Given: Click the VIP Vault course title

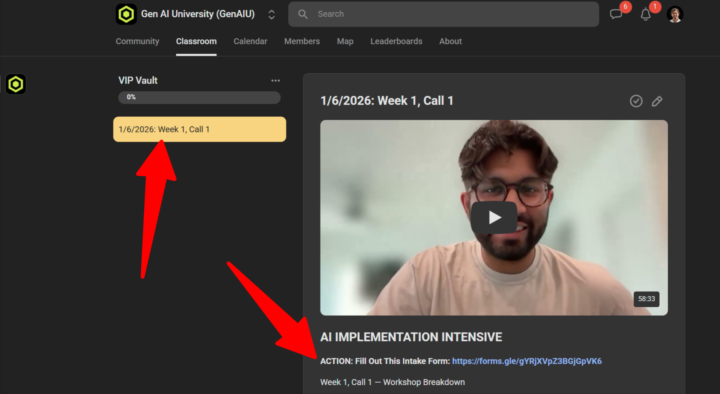Looking at the screenshot, I should point(138,80).
